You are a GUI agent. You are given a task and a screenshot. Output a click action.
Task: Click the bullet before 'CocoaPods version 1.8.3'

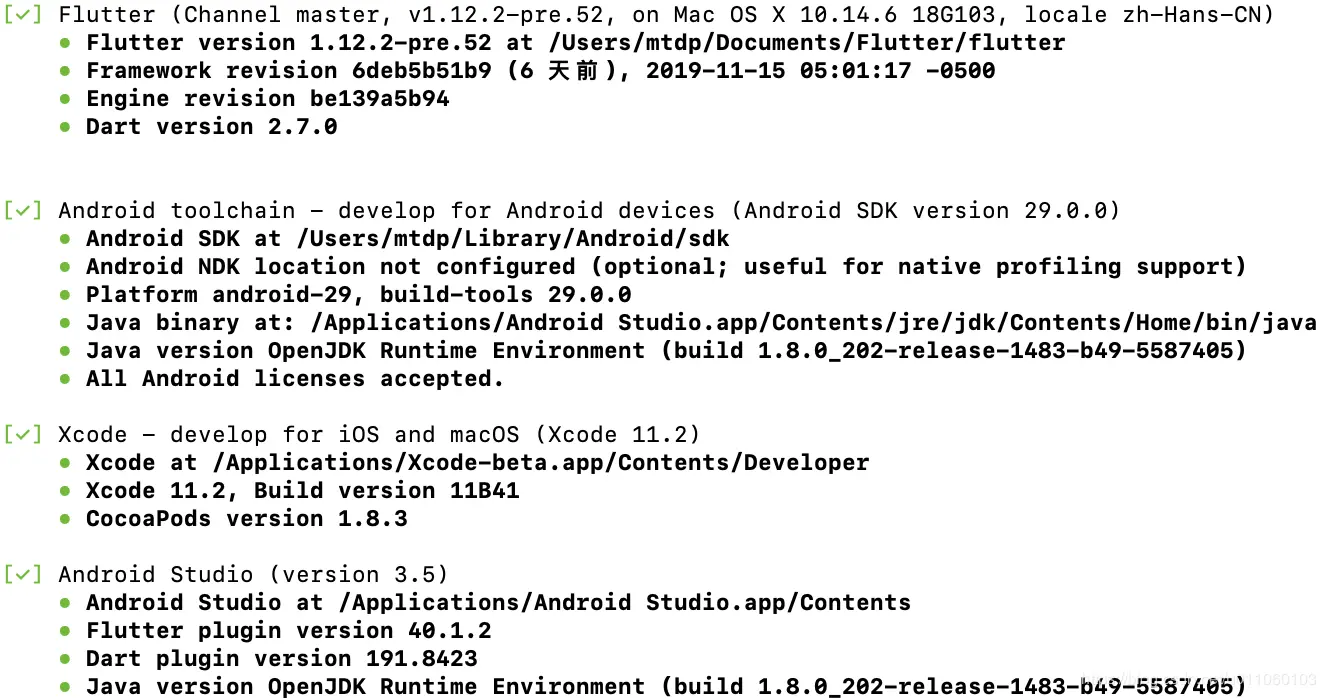[x=65, y=519]
